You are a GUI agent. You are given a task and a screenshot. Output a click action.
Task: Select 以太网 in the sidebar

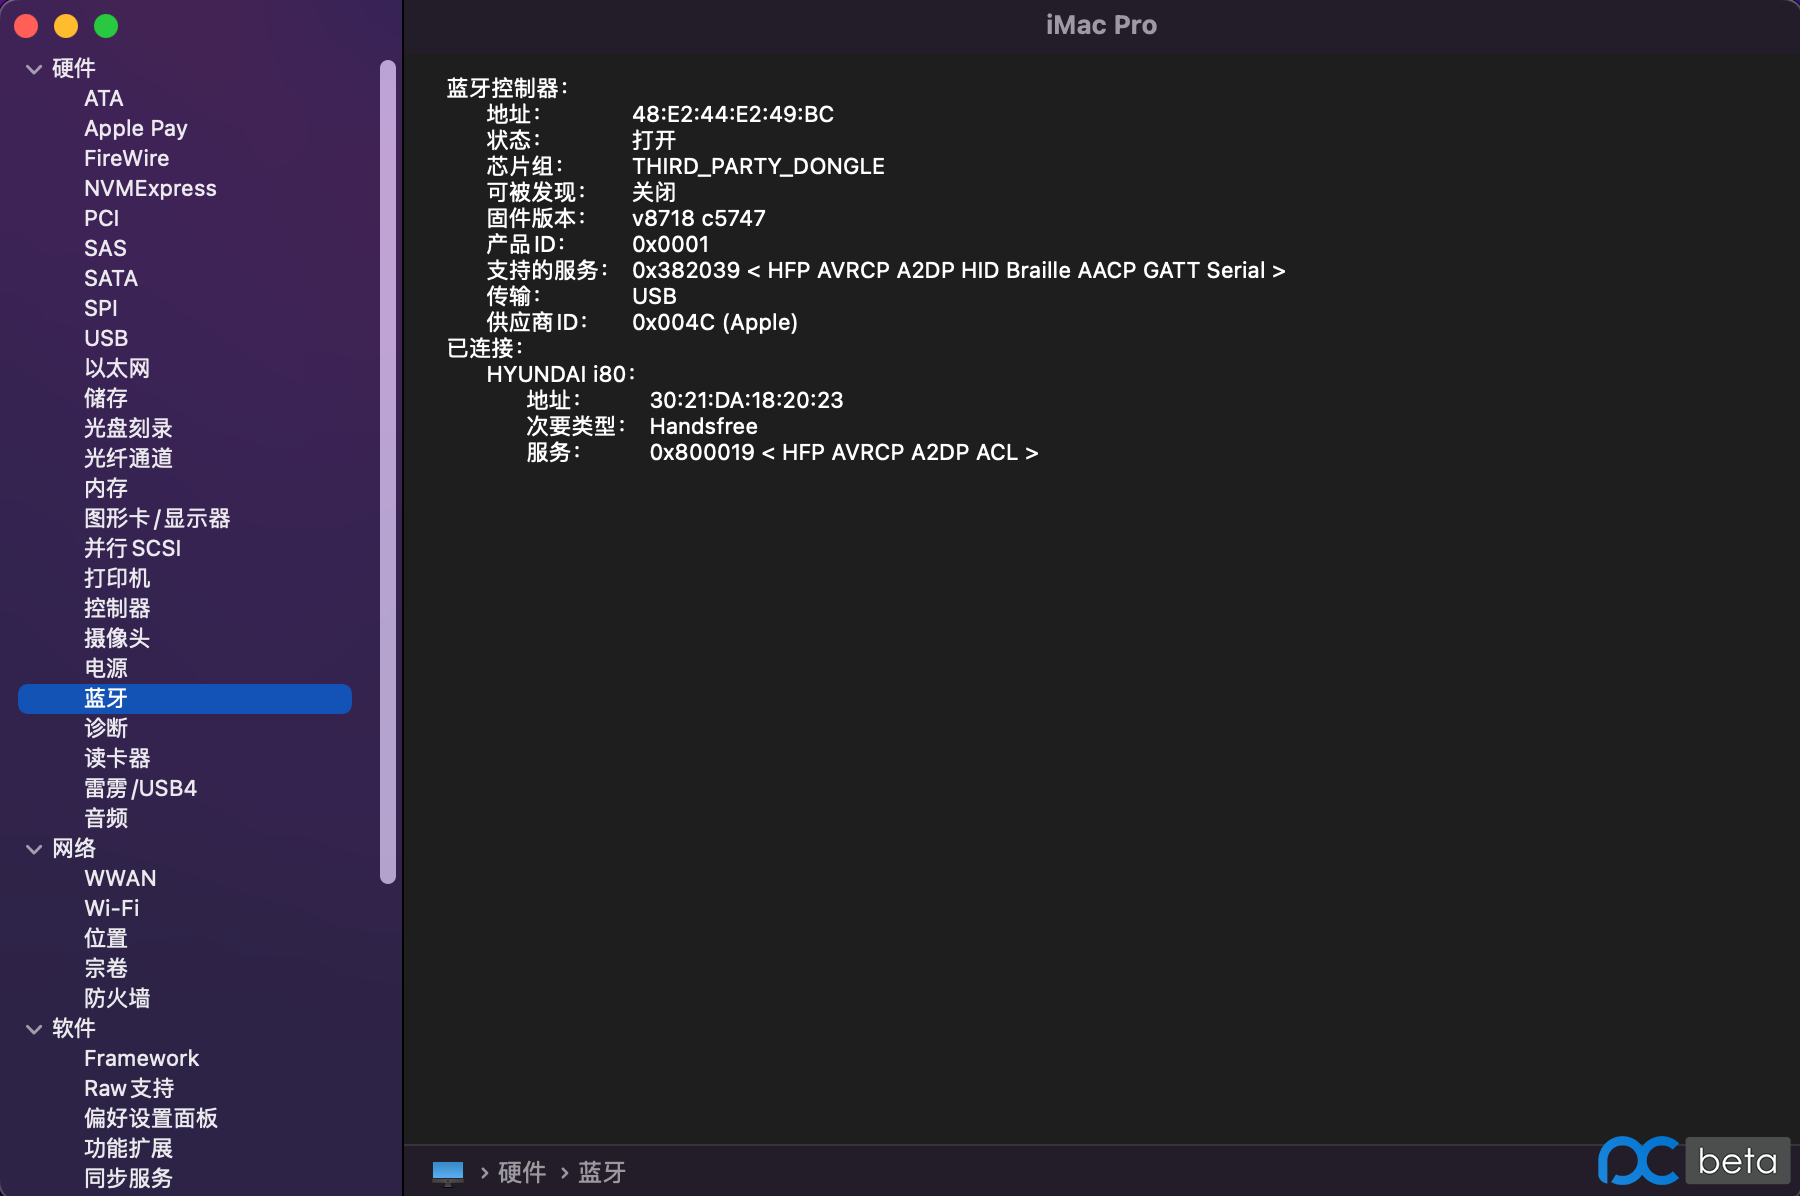pos(117,368)
